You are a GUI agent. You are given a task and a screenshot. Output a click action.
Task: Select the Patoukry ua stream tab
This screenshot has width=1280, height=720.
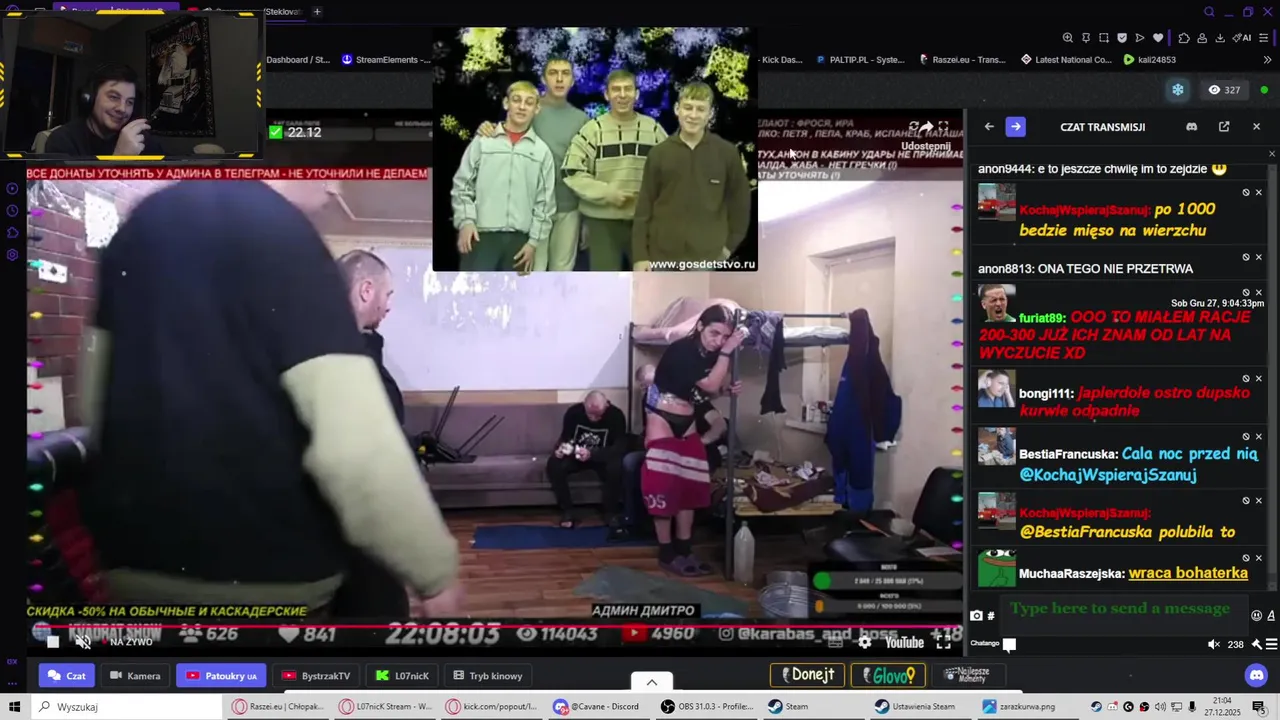coord(221,676)
